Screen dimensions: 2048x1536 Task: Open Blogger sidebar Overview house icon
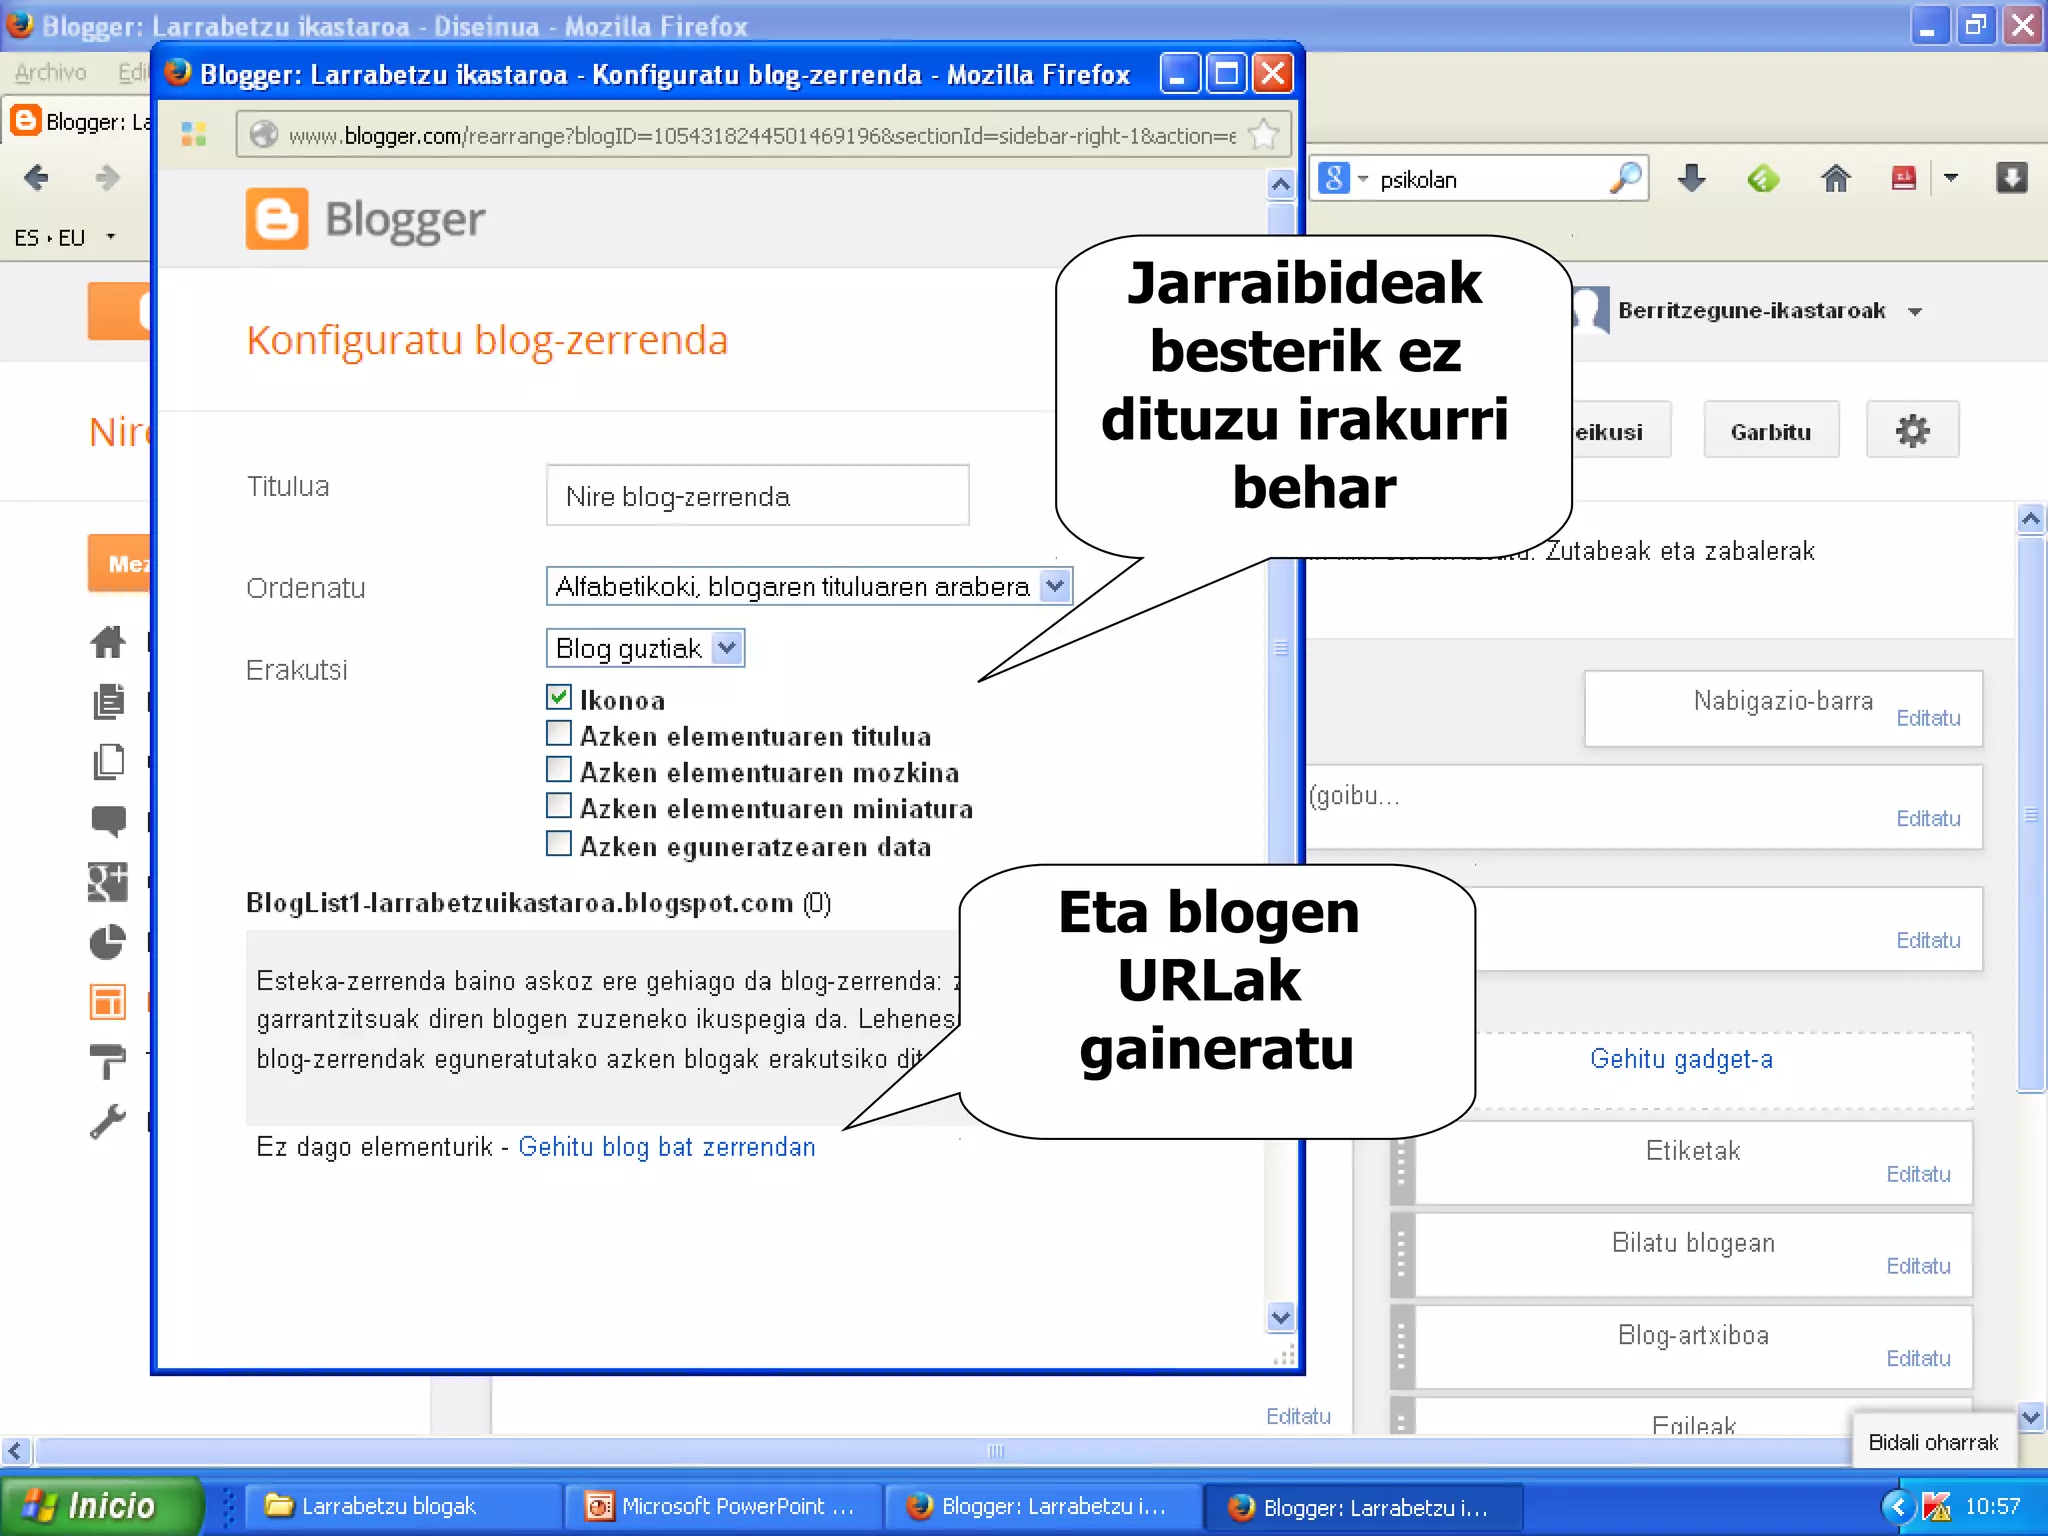(108, 641)
